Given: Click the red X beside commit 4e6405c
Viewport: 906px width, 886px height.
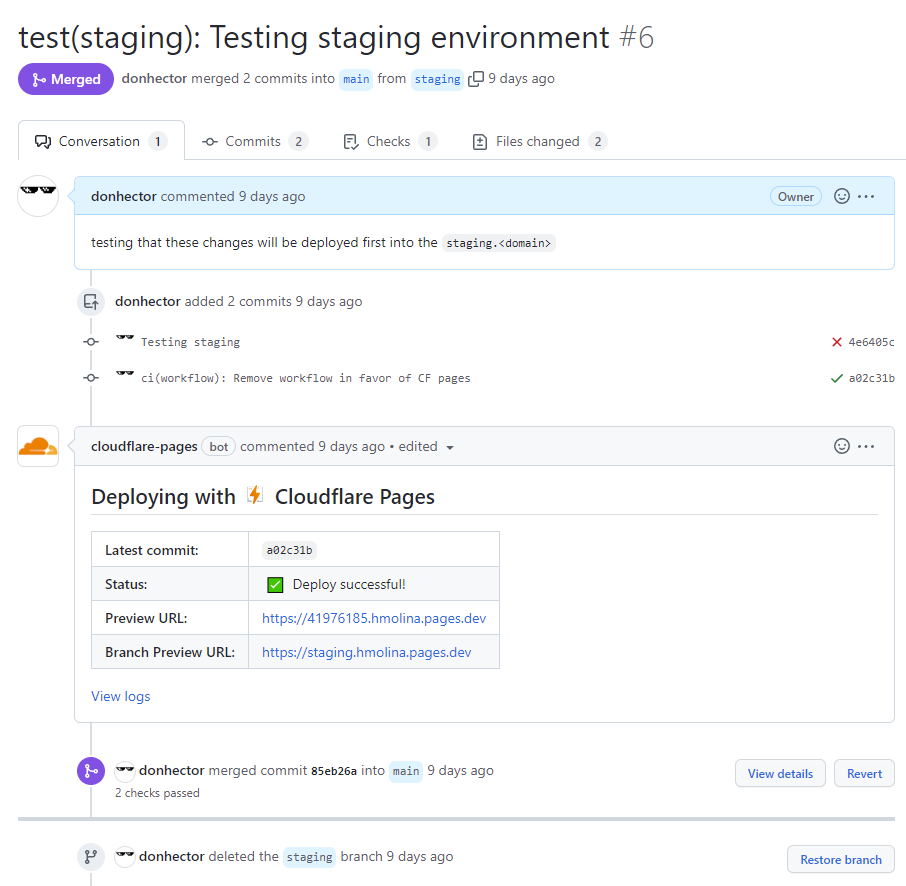Looking at the screenshot, I should tap(836, 341).
